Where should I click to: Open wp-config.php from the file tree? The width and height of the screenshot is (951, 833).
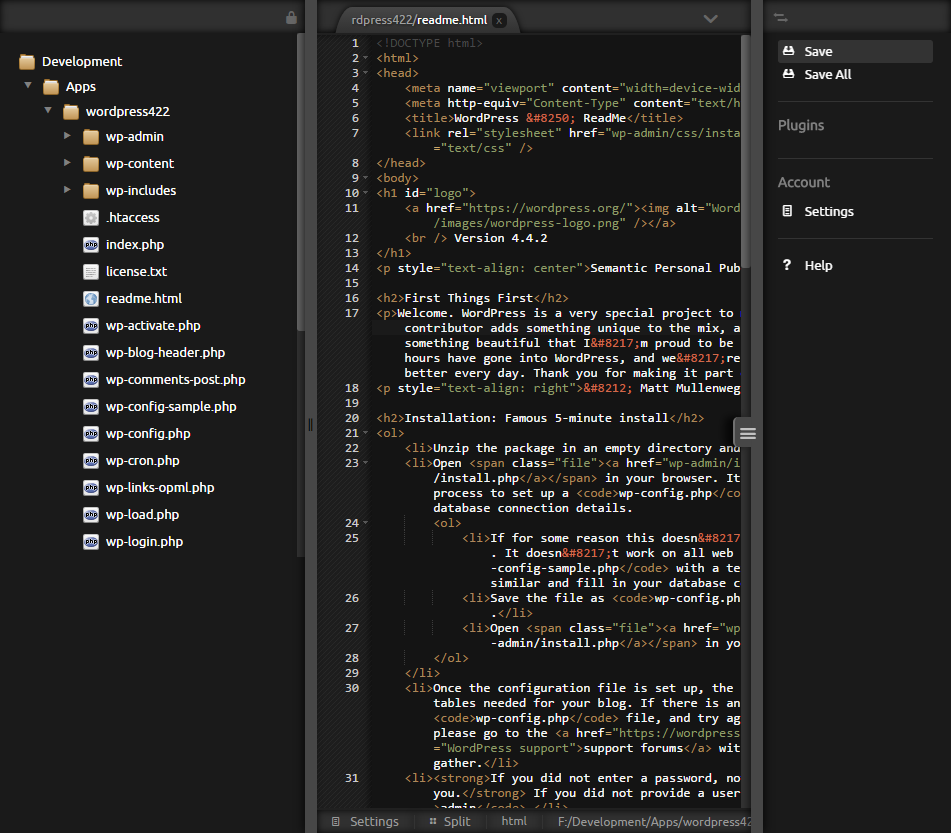click(x=147, y=433)
